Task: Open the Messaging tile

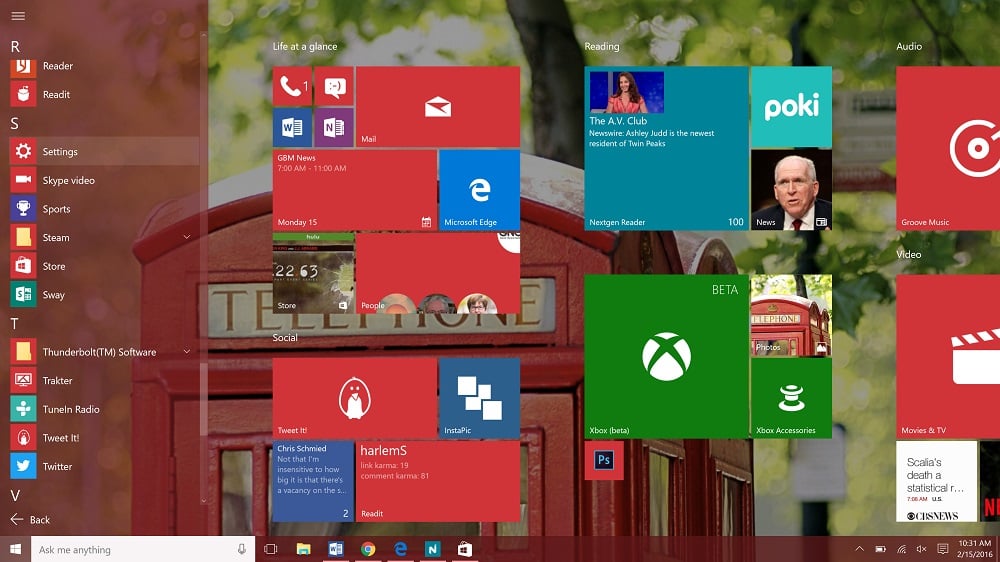Action: pos(334,86)
